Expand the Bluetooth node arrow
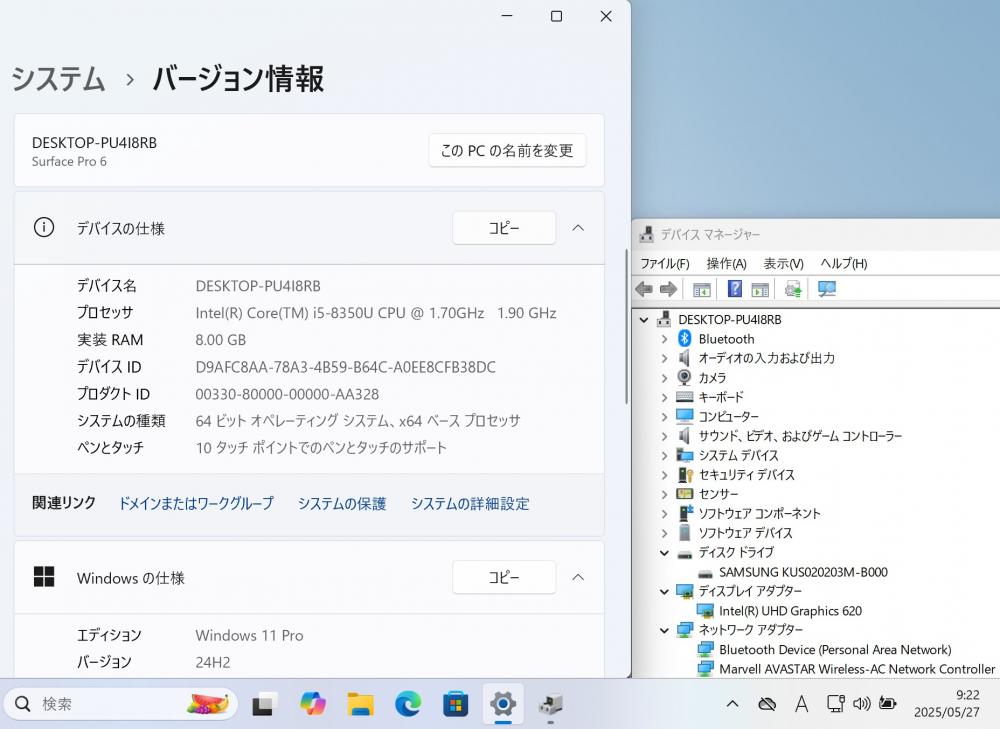 pos(665,339)
